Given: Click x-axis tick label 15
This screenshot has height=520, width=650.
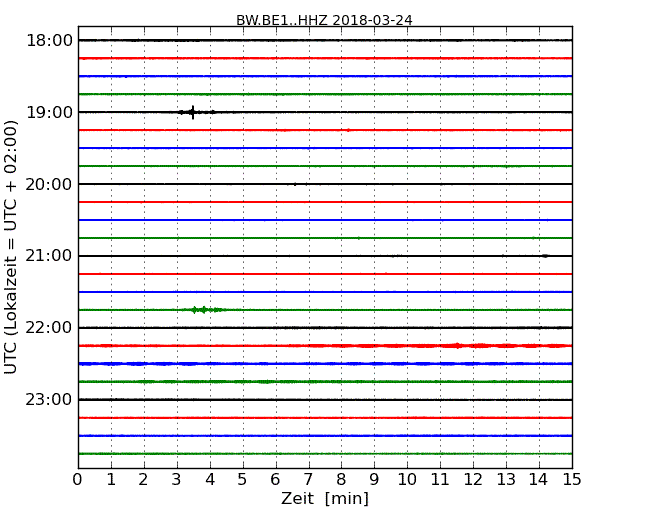Looking at the screenshot, I should pos(572,479).
